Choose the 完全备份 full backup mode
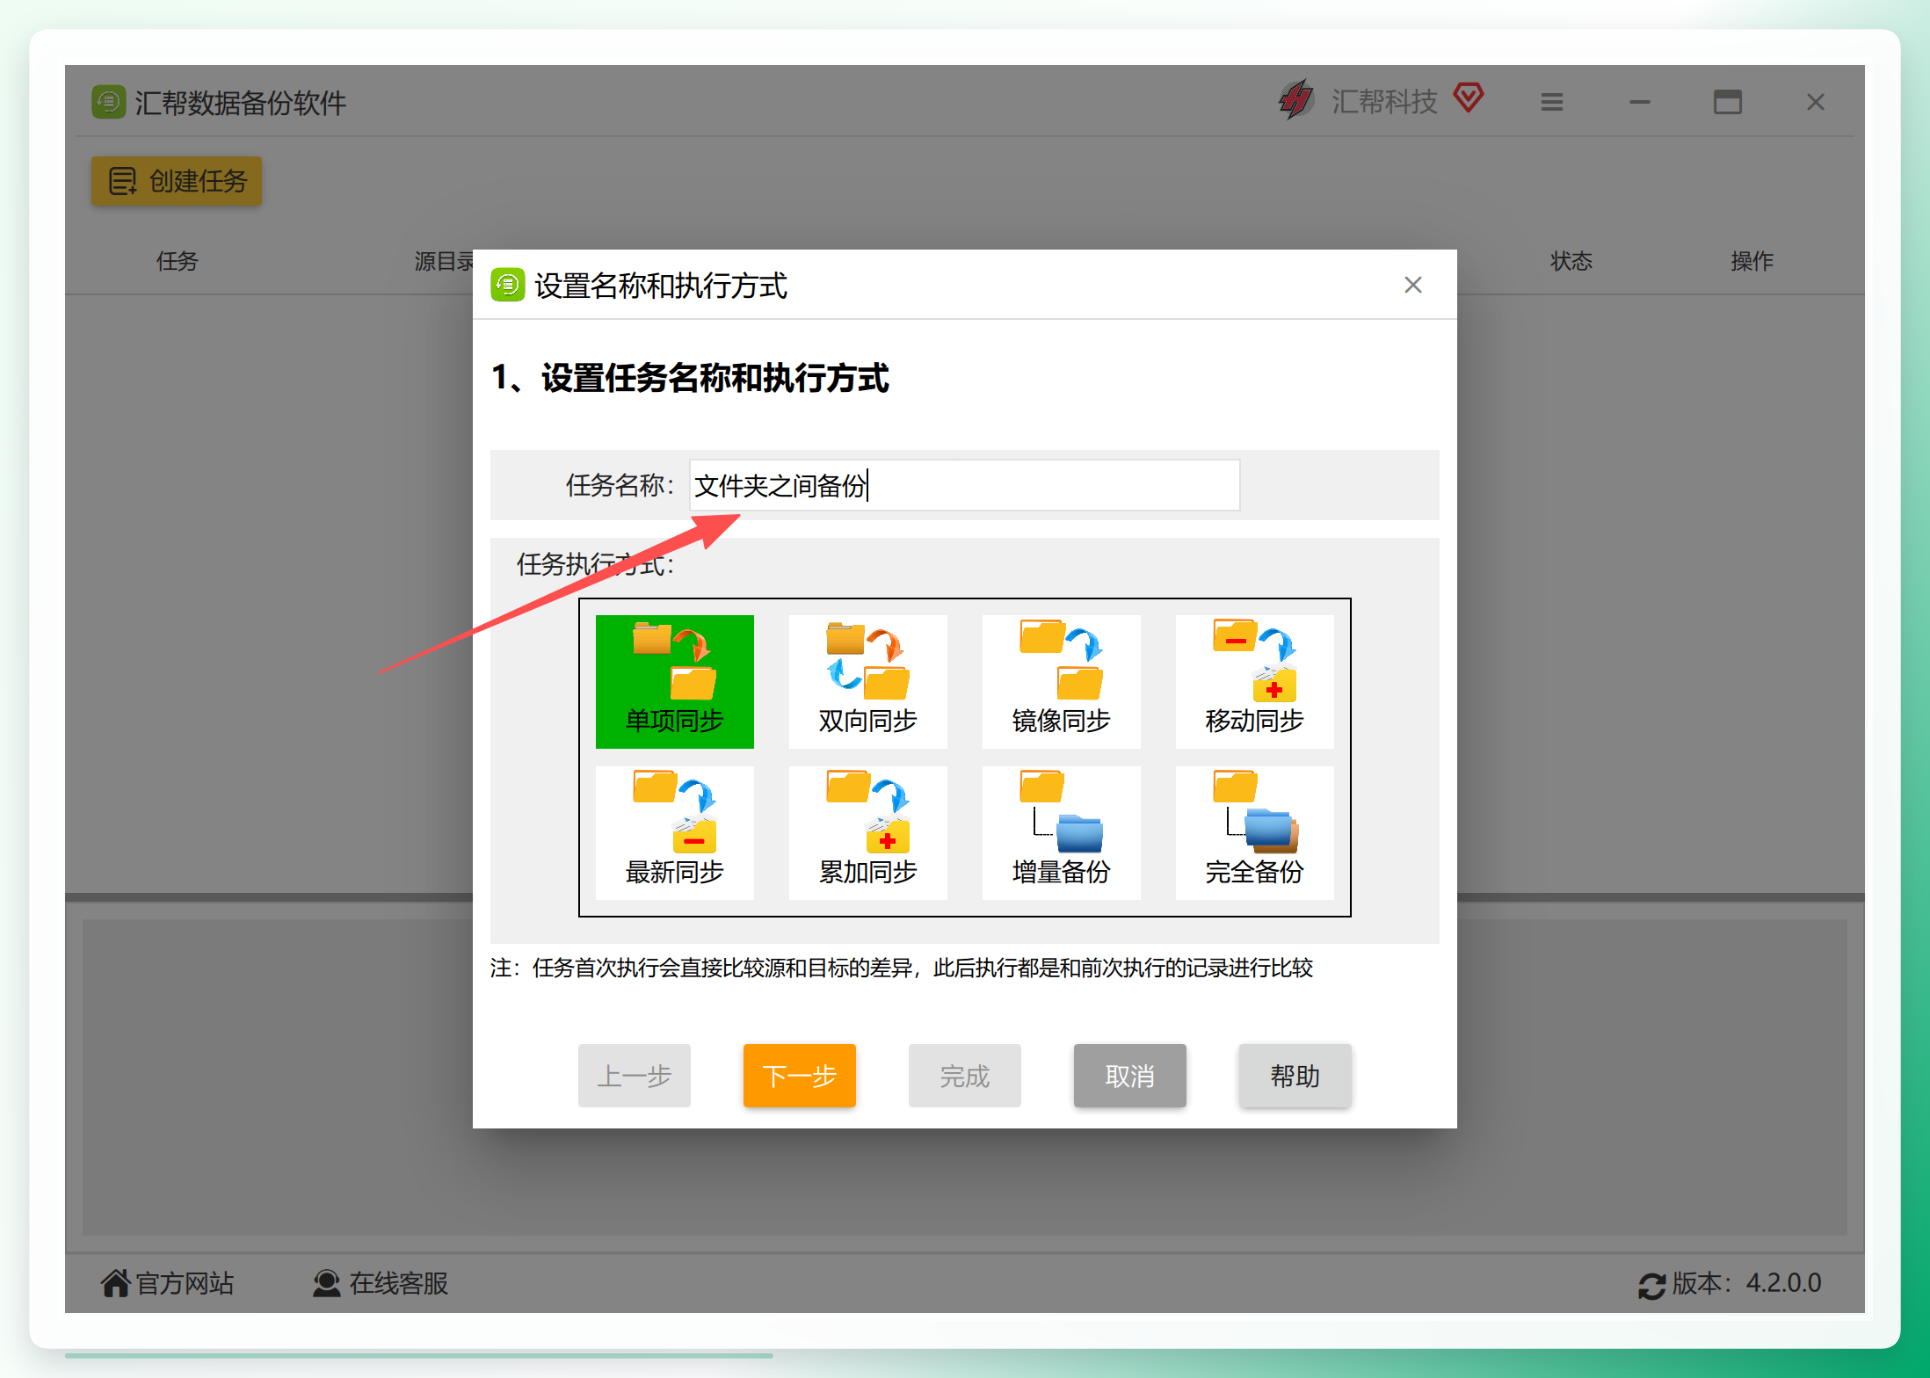 click(x=1254, y=832)
